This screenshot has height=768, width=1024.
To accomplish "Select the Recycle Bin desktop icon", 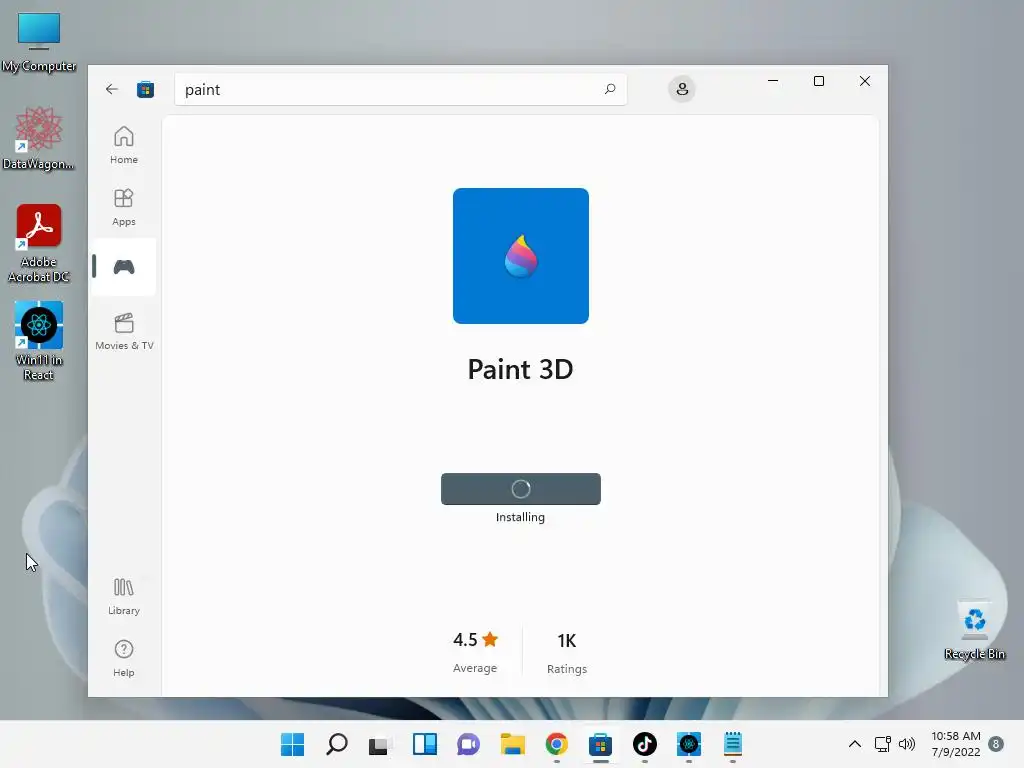I will [x=974, y=631].
